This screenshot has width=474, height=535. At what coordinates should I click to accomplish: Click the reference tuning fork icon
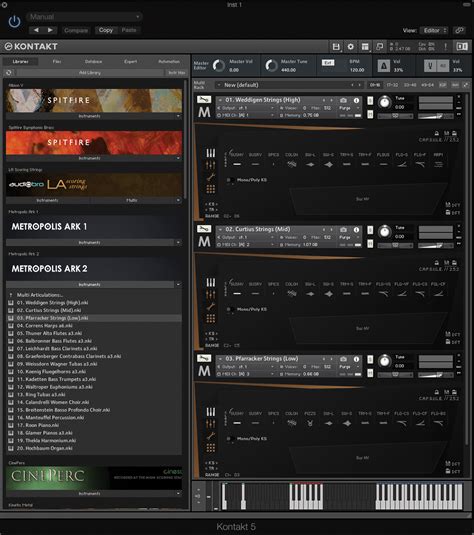[430, 66]
